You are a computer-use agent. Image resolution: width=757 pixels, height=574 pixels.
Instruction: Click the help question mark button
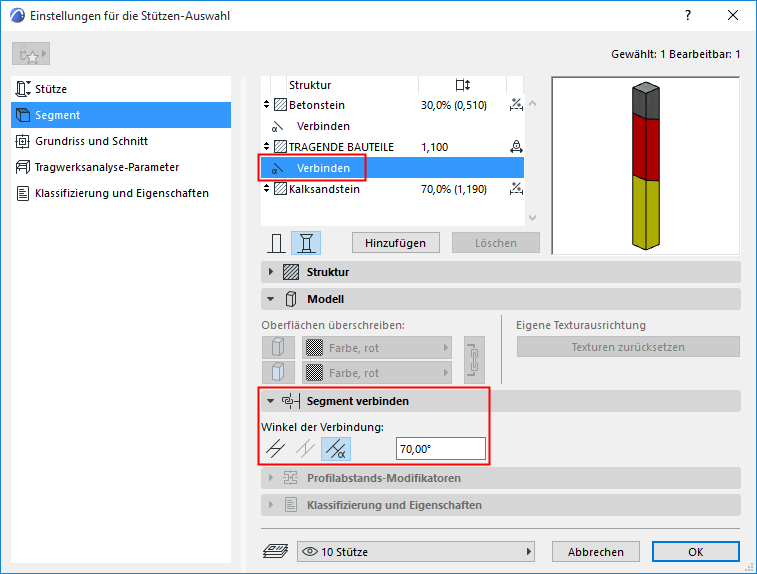tap(687, 15)
